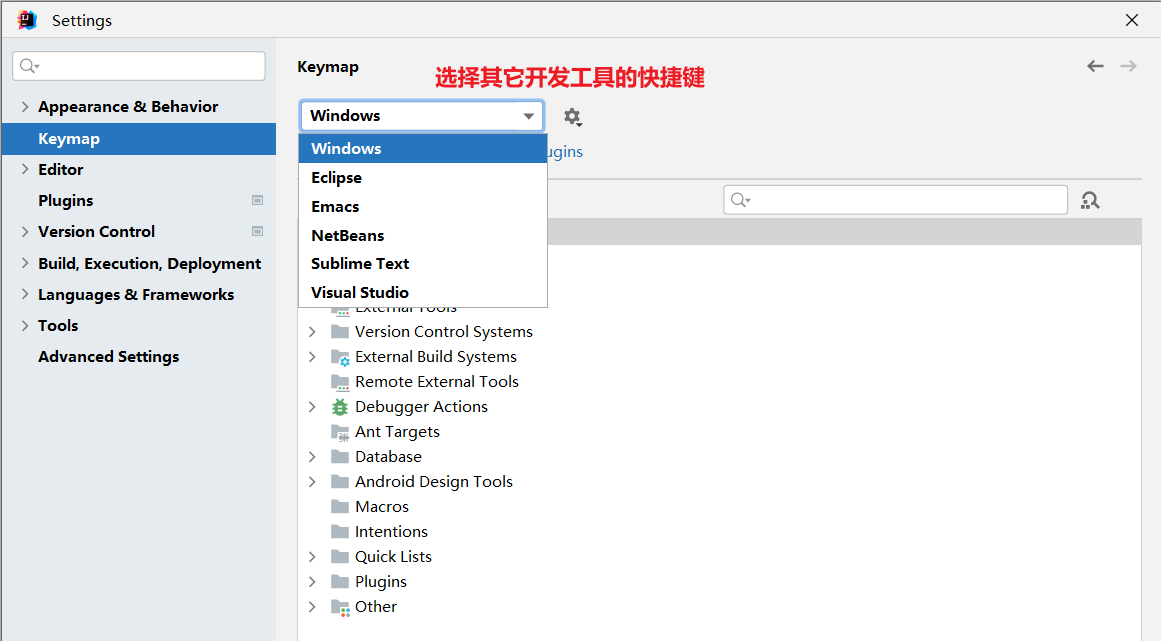The width and height of the screenshot is (1161, 641).
Task: Choose the Emacs keymap
Action: click(423, 207)
